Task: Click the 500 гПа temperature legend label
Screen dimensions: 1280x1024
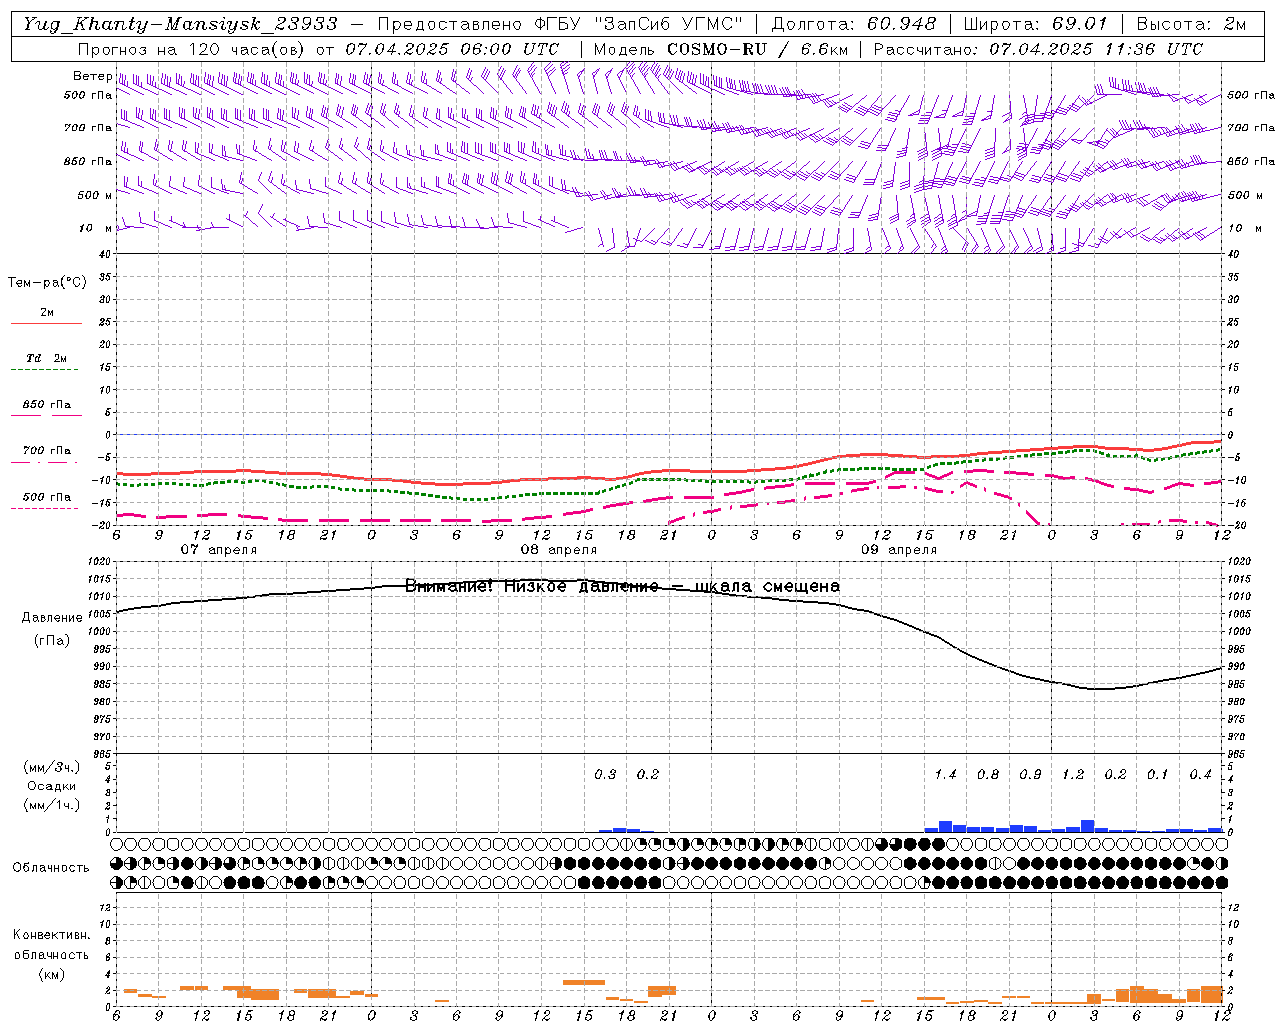Action: tap(47, 497)
